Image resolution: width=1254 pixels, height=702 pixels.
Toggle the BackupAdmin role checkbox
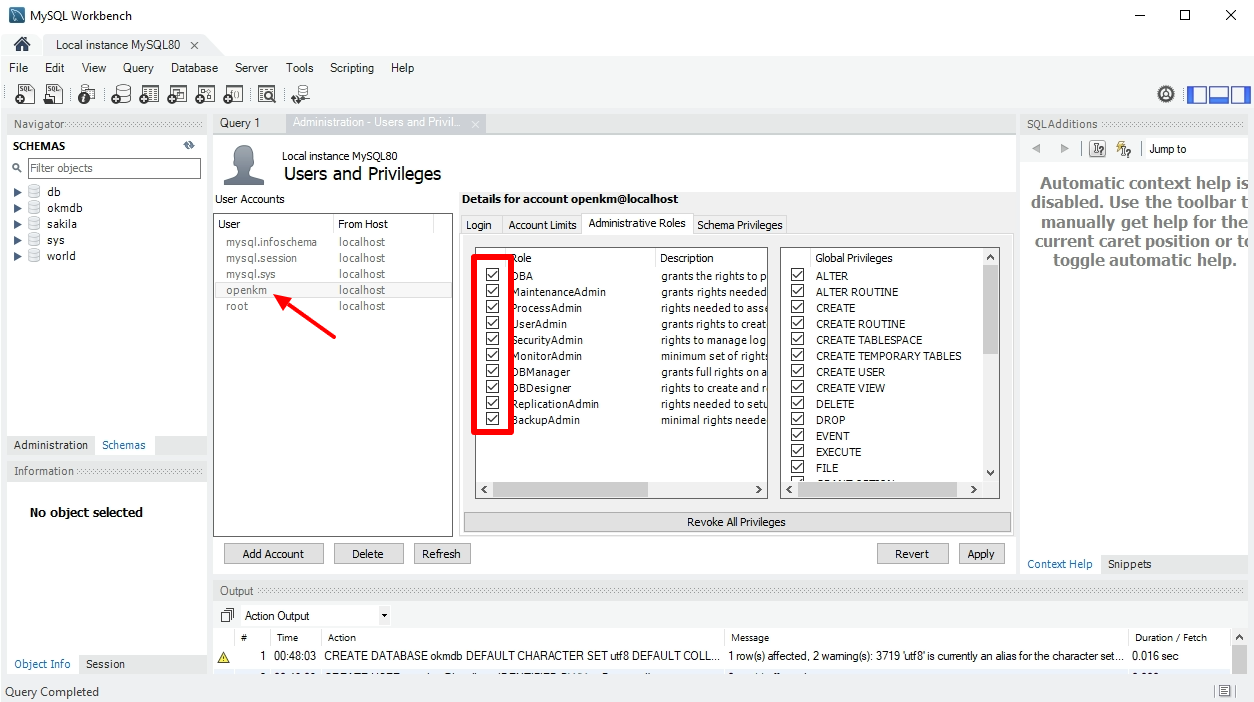click(492, 419)
